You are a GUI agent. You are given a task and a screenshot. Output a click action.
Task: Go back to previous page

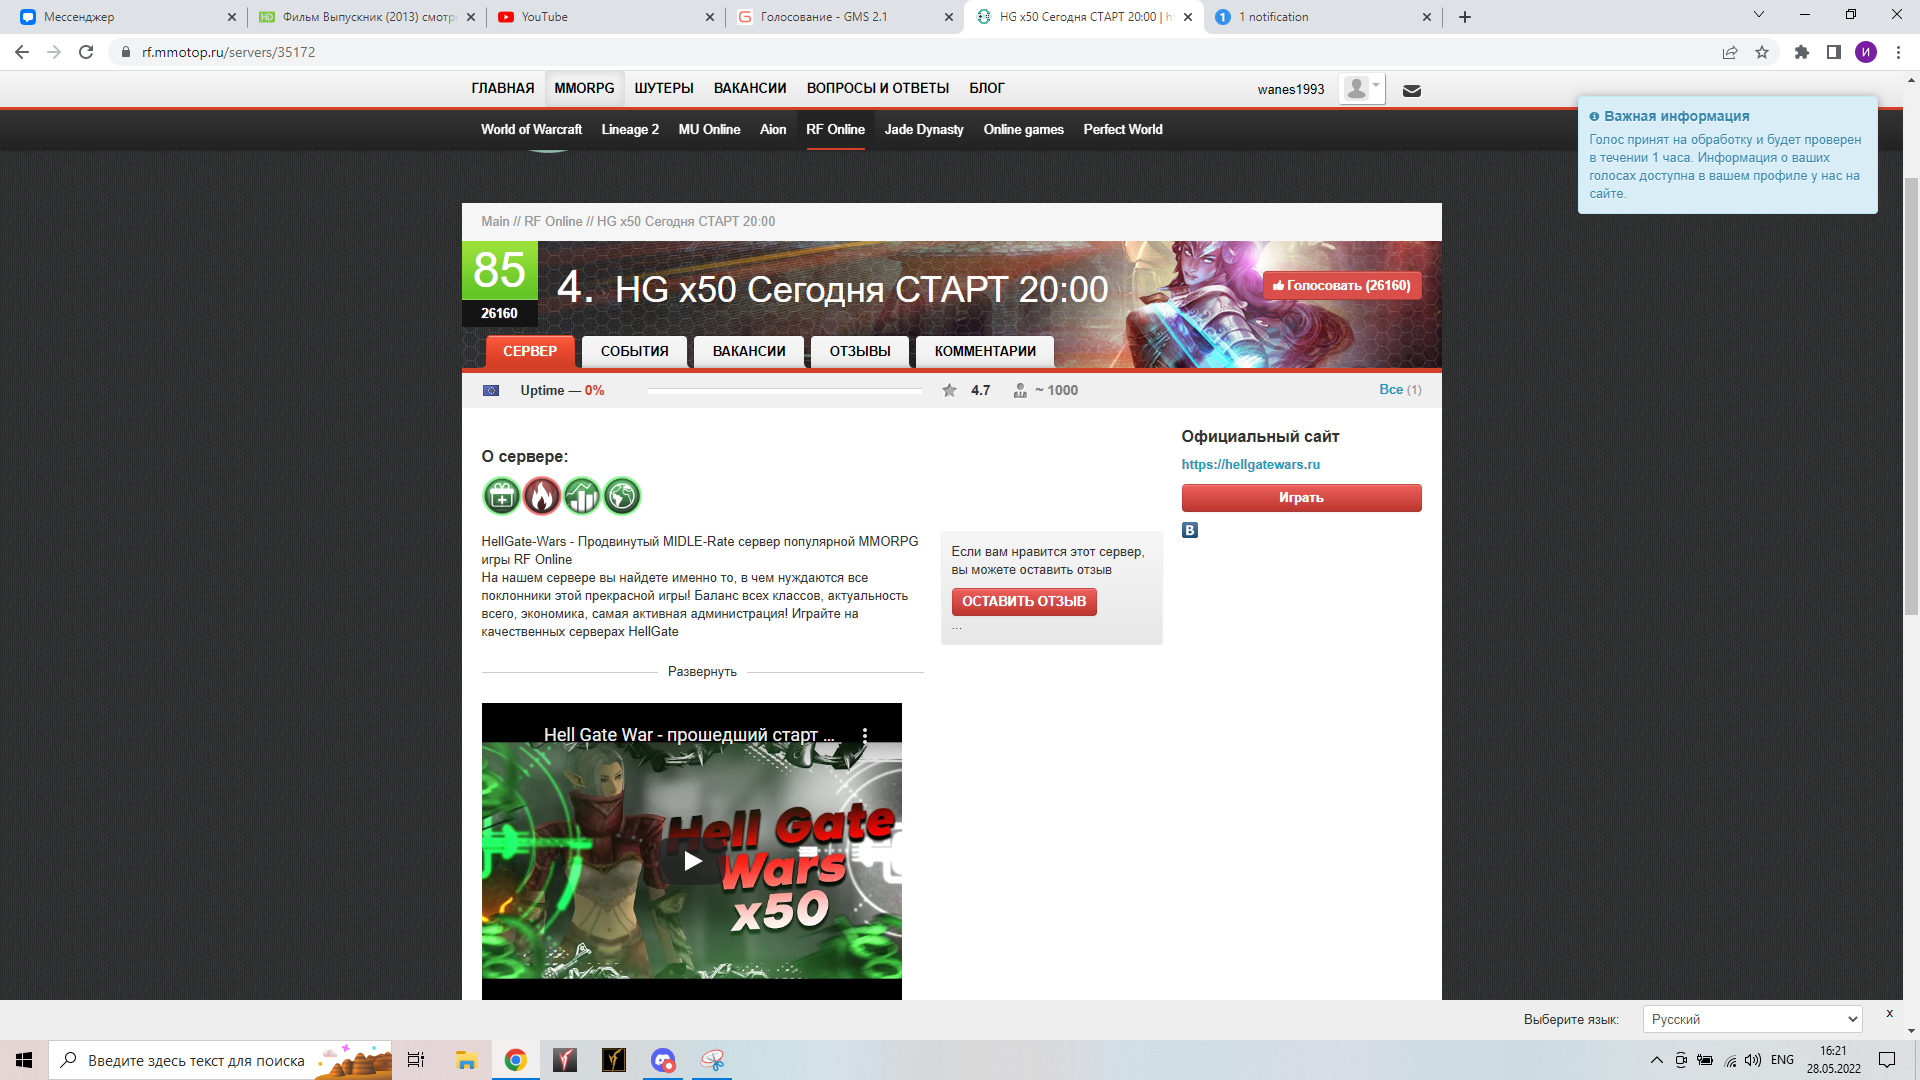click(22, 52)
